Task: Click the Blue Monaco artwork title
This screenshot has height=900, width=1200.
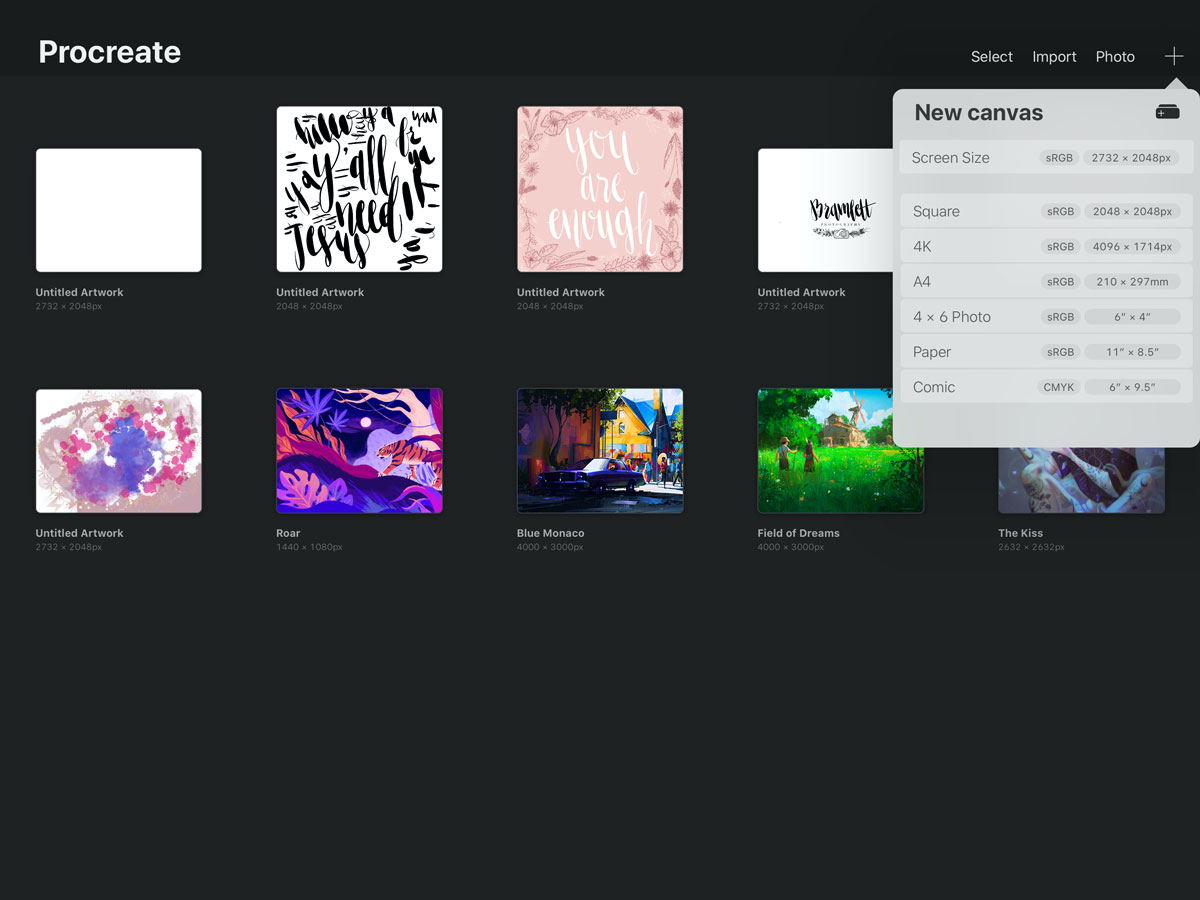Action: (x=550, y=533)
